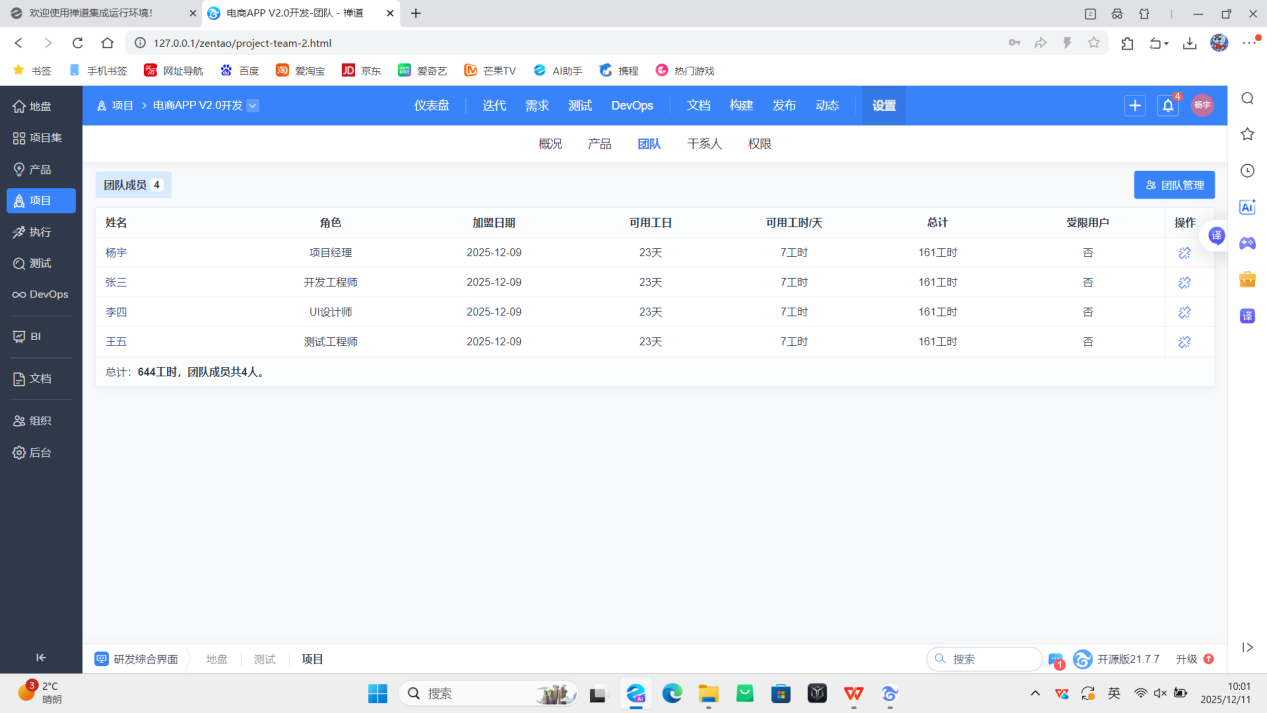Click the unlink icon in 王五's row

click(1184, 341)
